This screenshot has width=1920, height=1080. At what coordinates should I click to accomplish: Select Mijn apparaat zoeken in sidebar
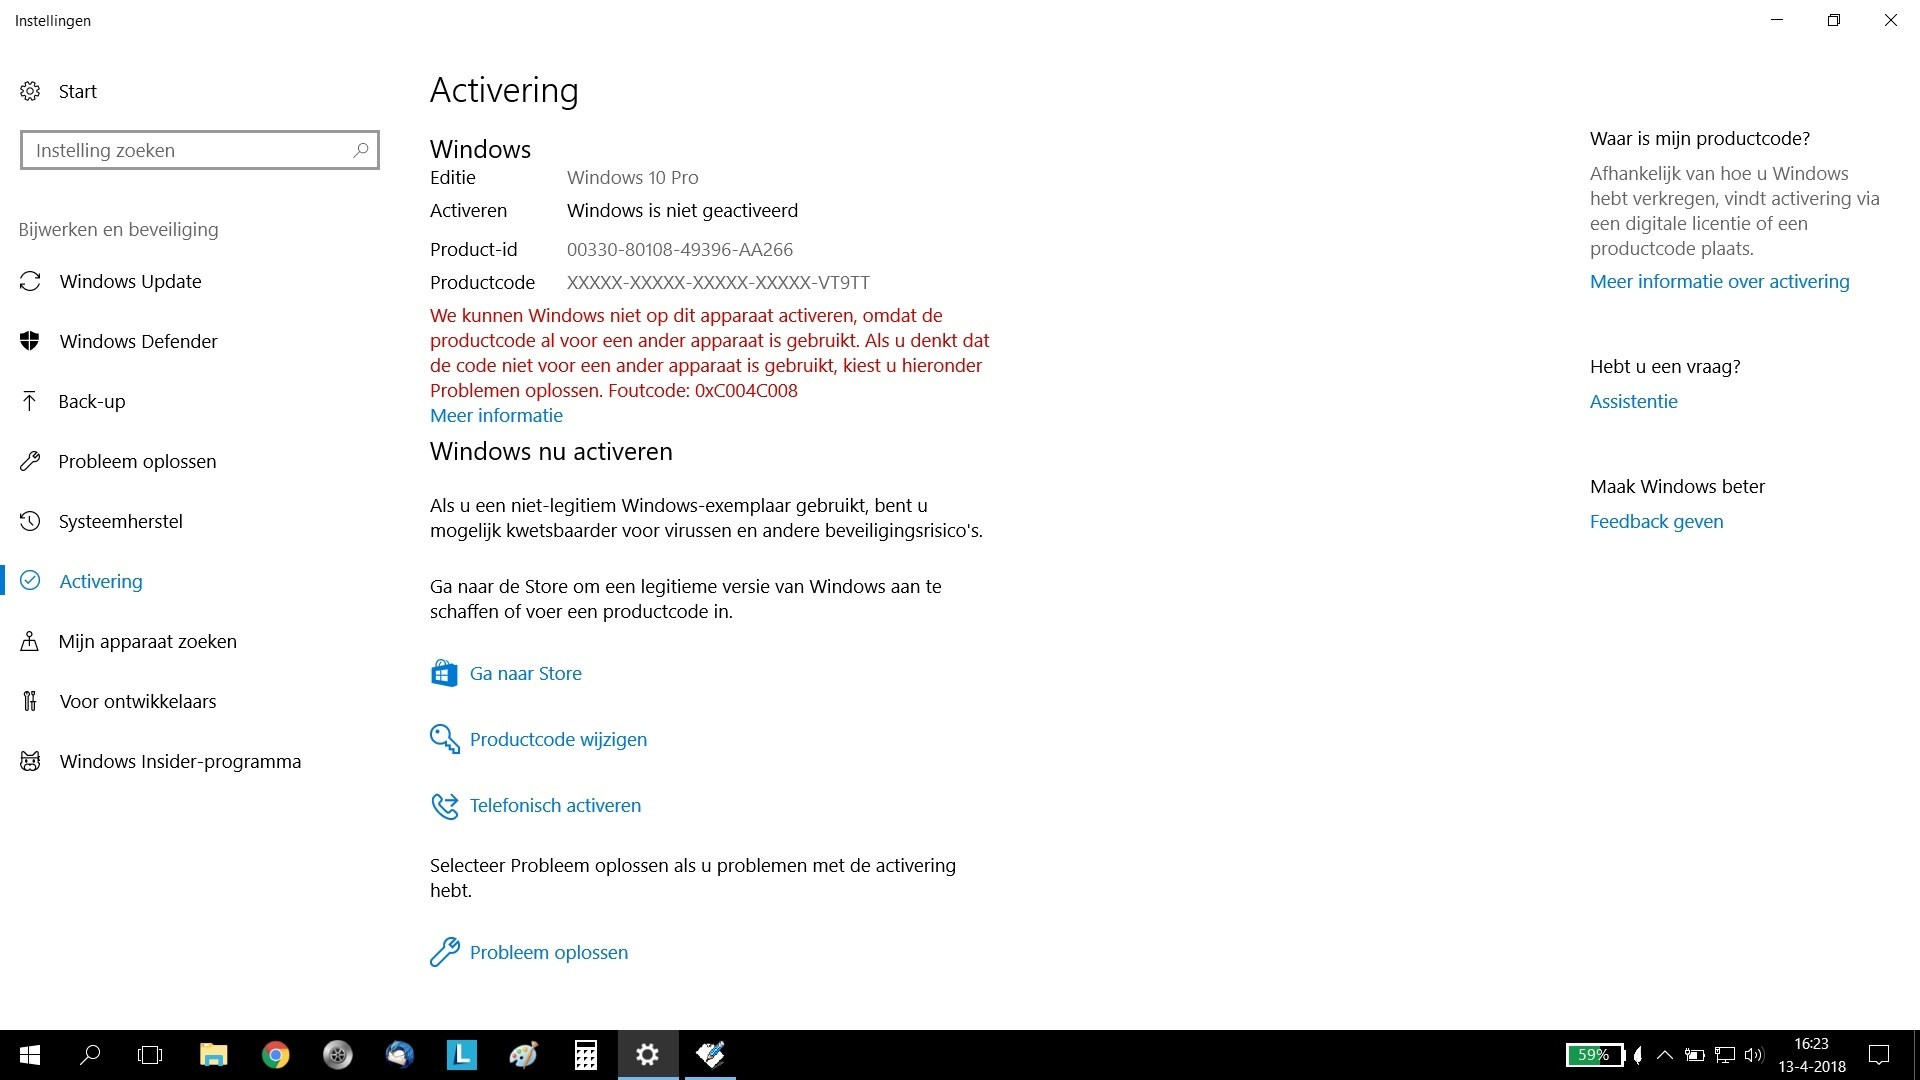(x=147, y=641)
